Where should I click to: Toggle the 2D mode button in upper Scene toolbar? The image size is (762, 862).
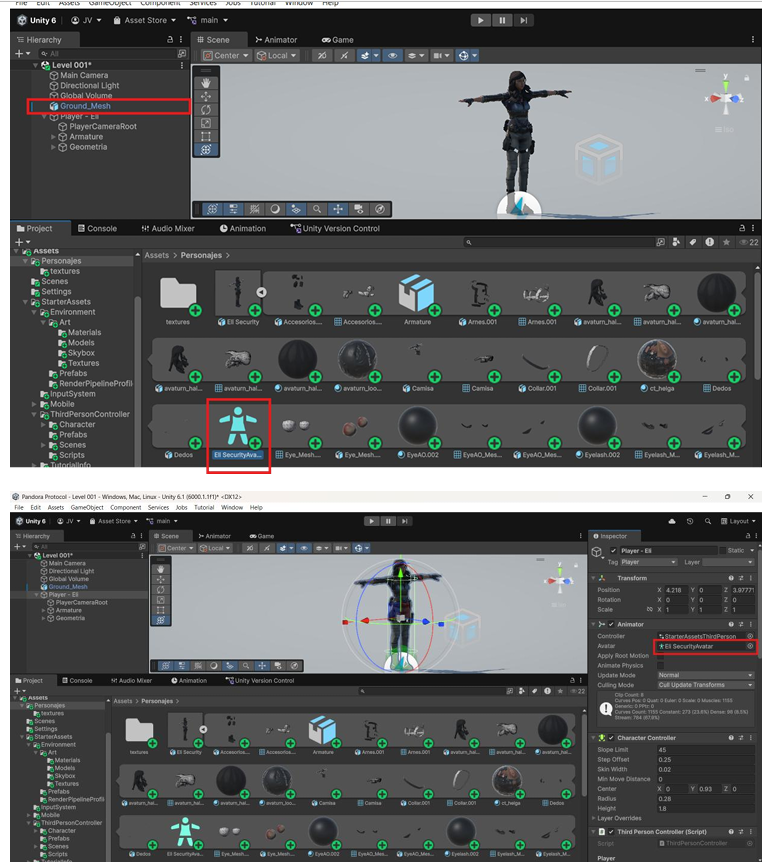[x=322, y=56]
